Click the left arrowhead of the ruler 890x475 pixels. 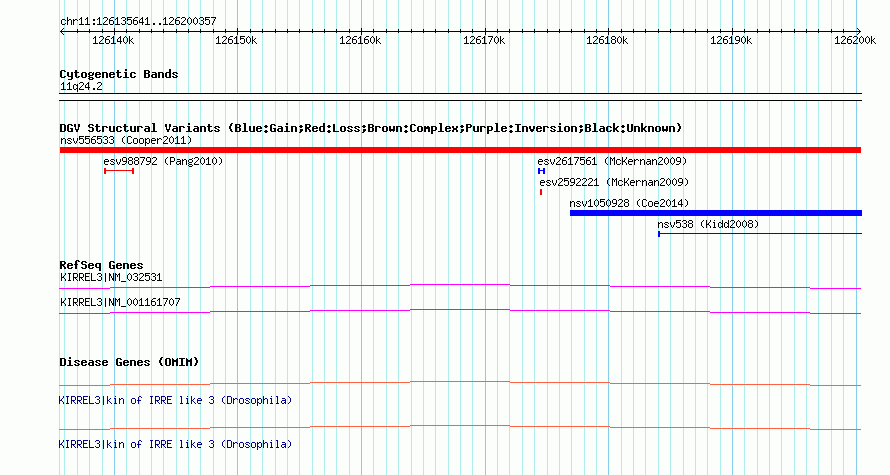62,31
